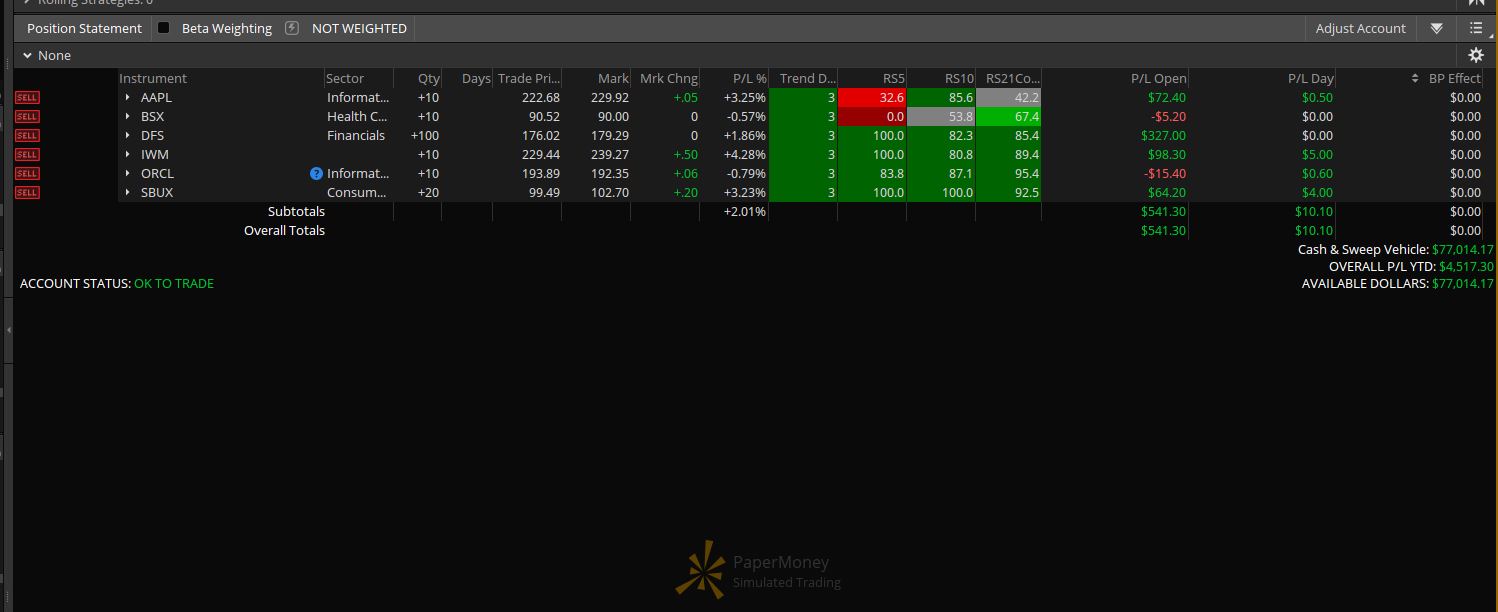1498x612 pixels.
Task: Click the +100 quantity cell for DFS
Action: (425, 136)
